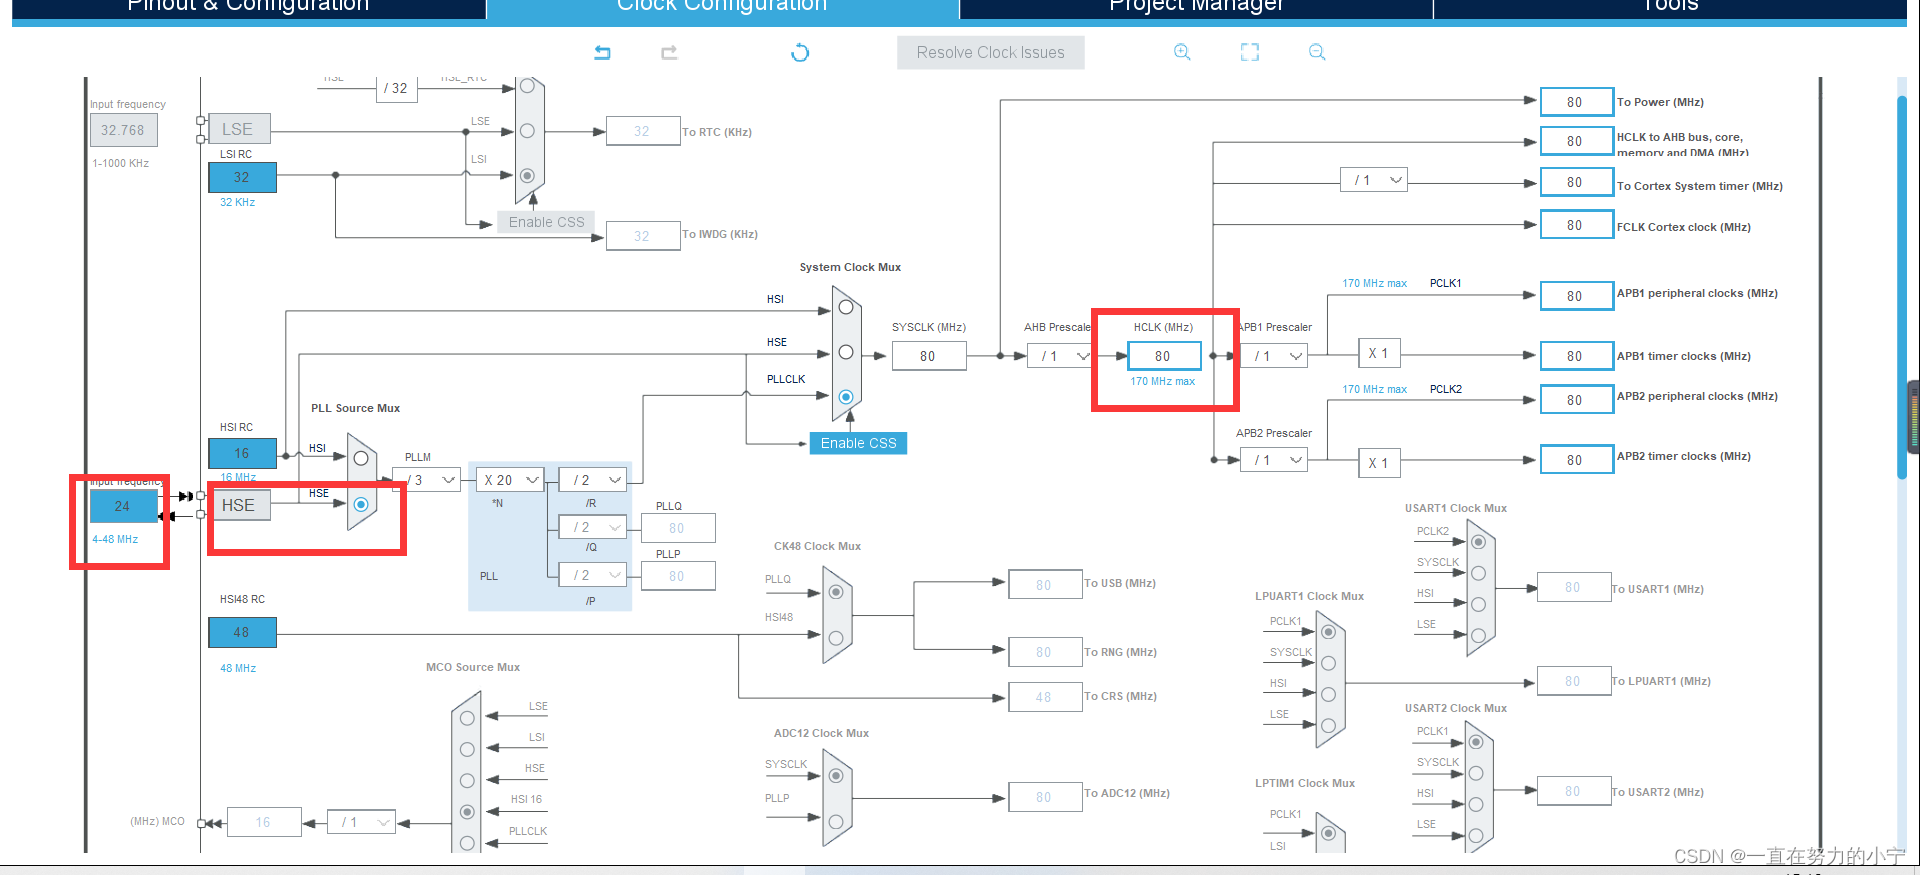
Task: Click the LSE clock source block
Action: (x=239, y=129)
